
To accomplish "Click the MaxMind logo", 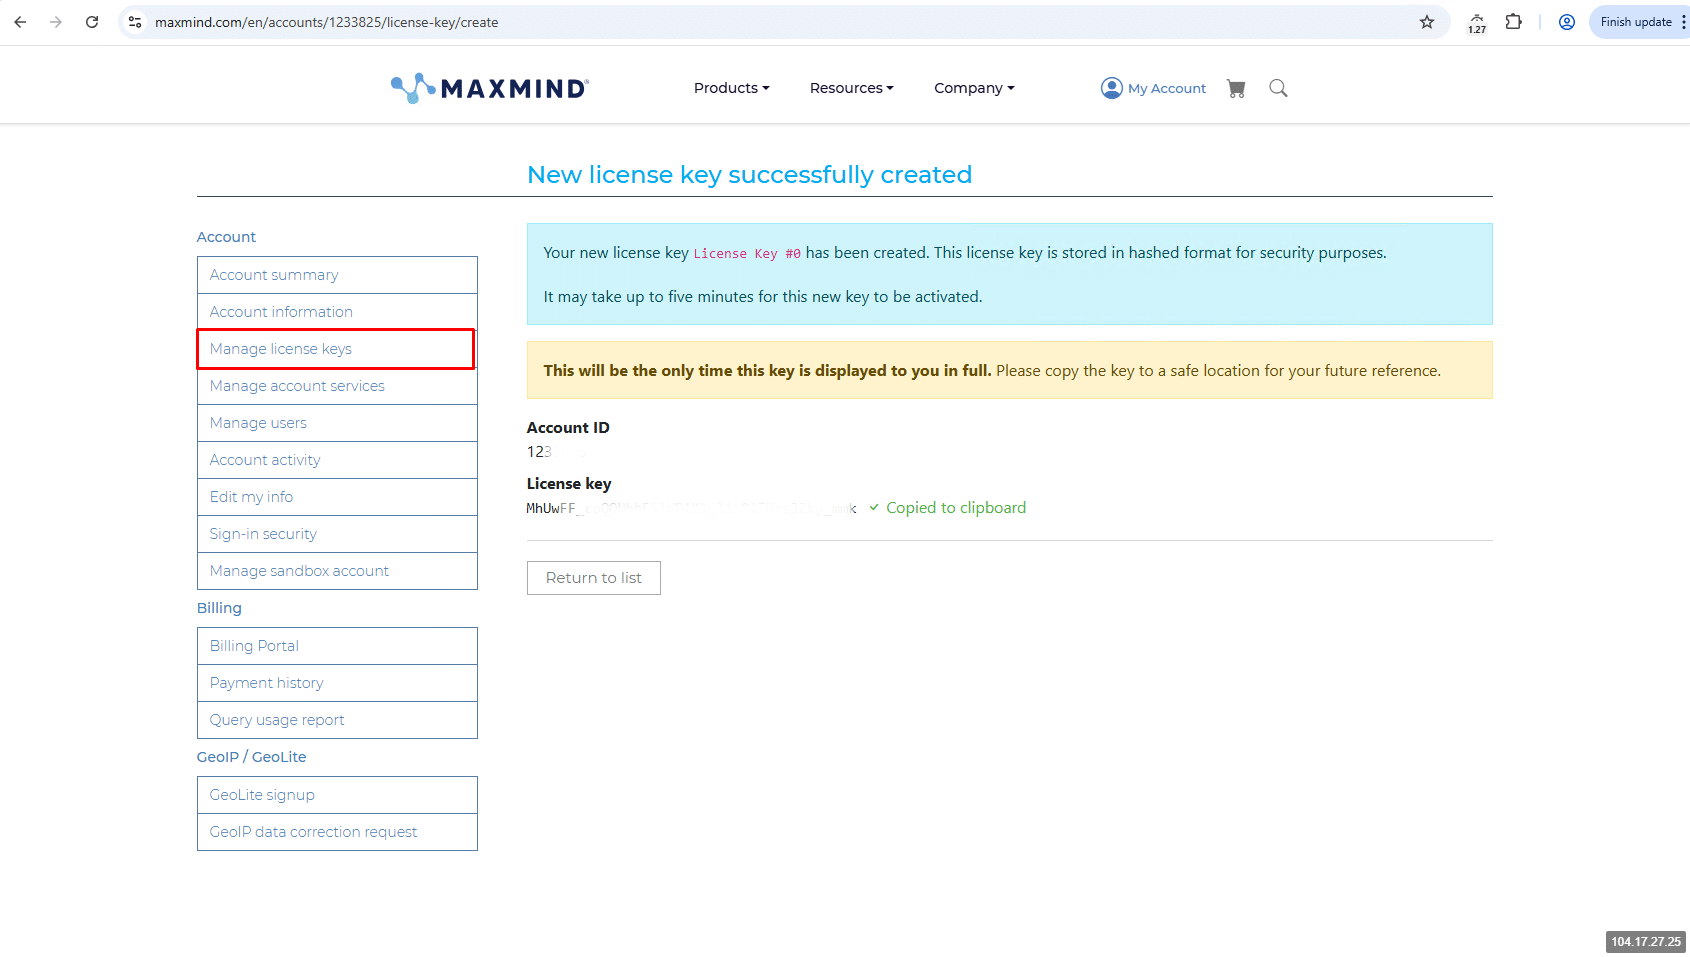I will pyautogui.click(x=490, y=89).
